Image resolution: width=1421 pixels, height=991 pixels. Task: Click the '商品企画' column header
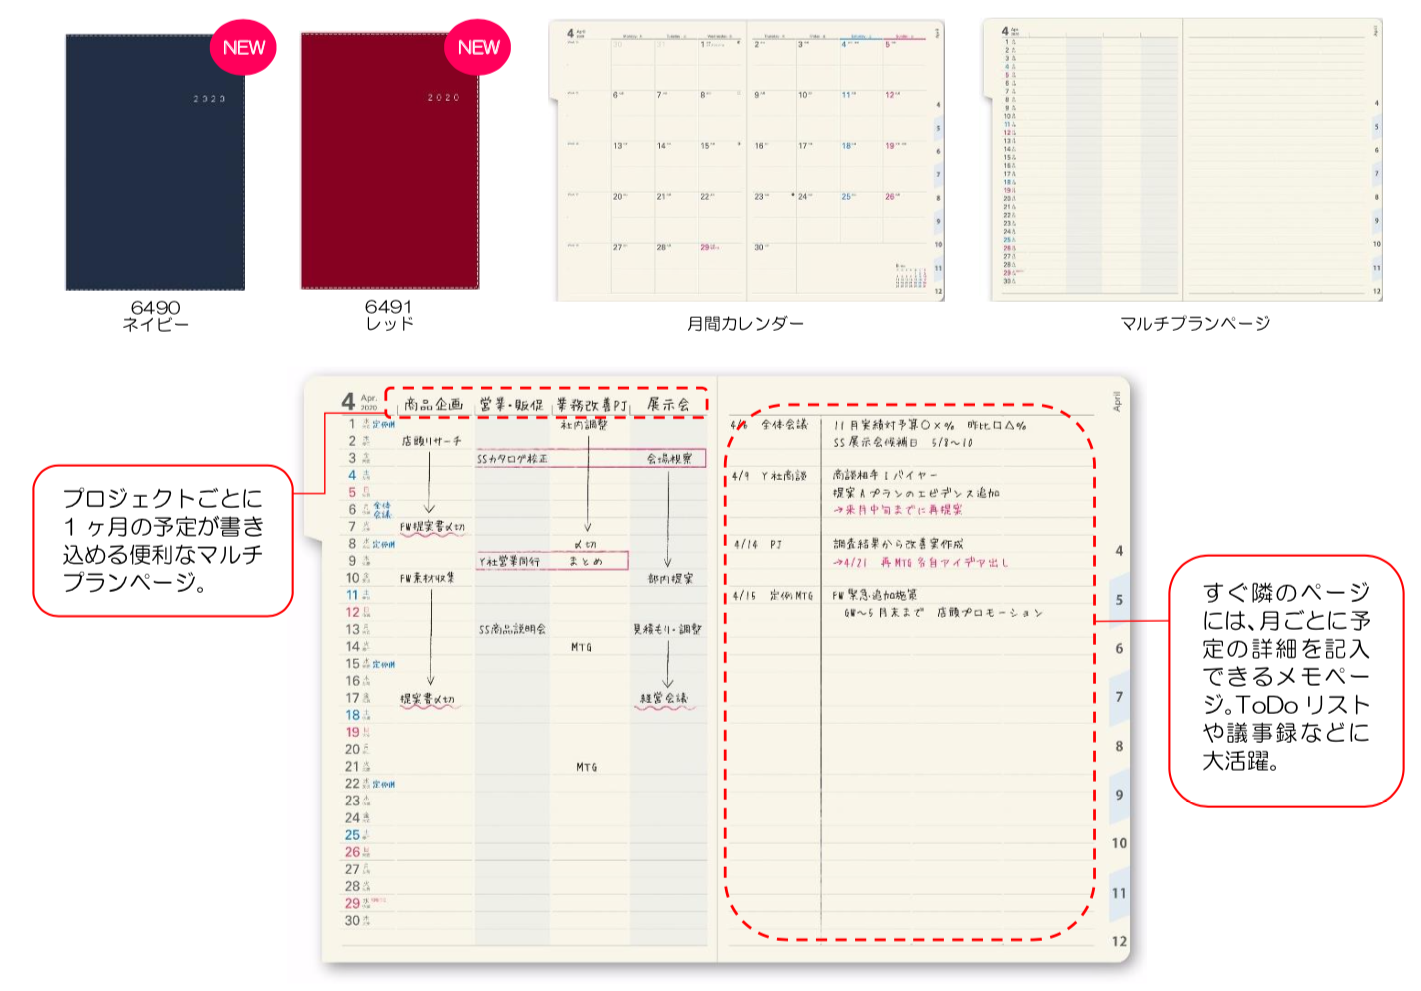coord(434,404)
